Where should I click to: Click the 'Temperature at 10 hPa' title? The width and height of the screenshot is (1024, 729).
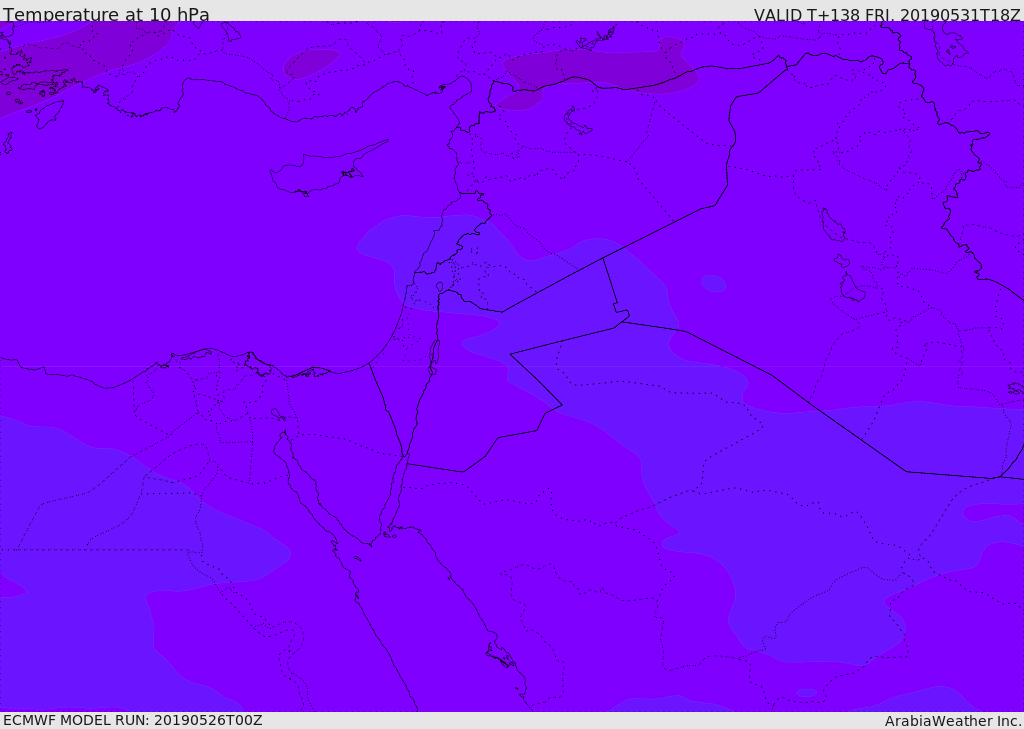click(106, 14)
